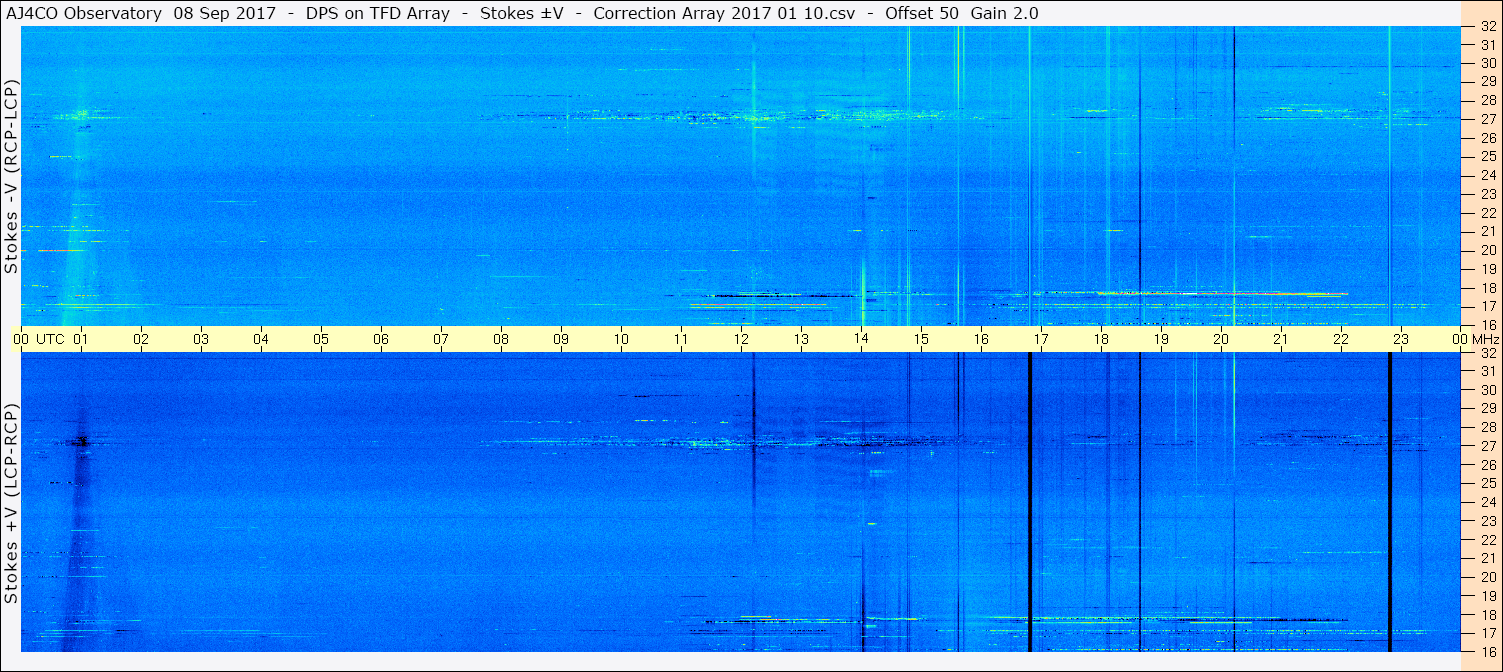Click the 32 MHz tick of upper plot
Image resolution: width=1503 pixels, height=672 pixels.
coord(1487,27)
